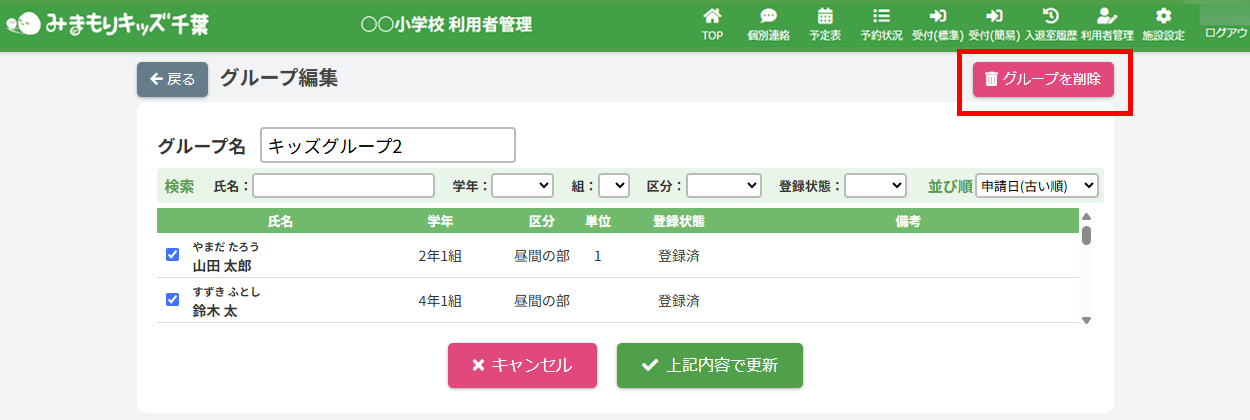1250x420 pixels.
Task: Click the グループ名 text field
Action: (387, 146)
